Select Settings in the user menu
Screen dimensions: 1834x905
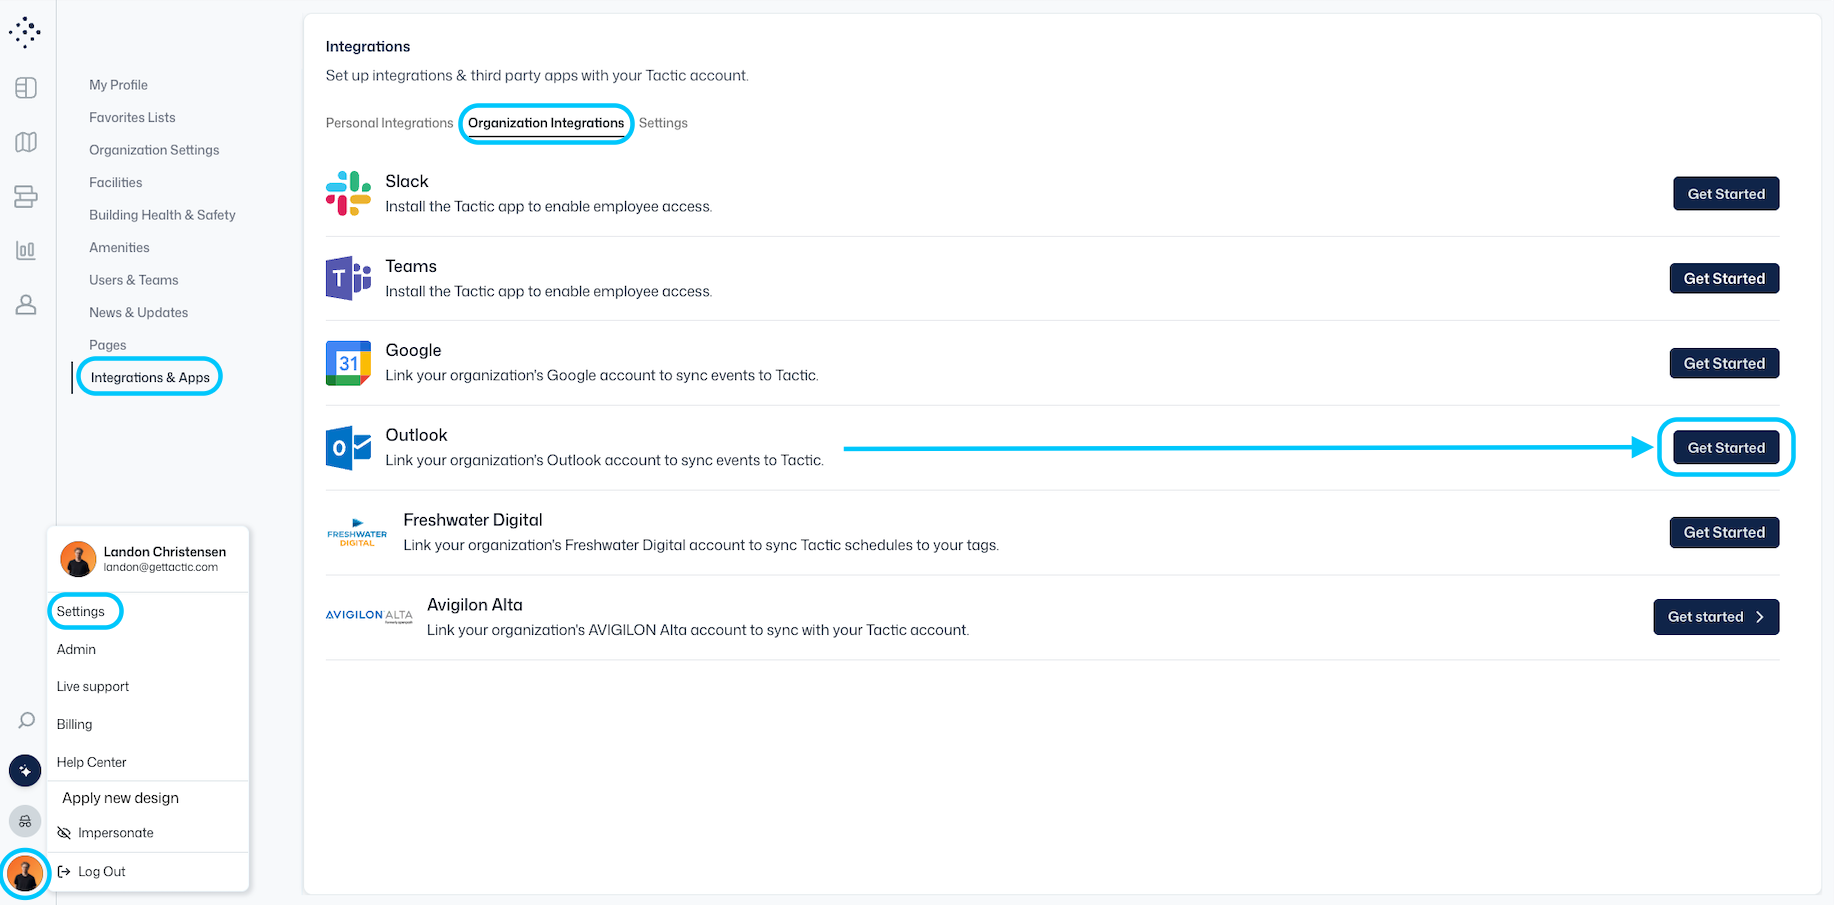(x=81, y=611)
